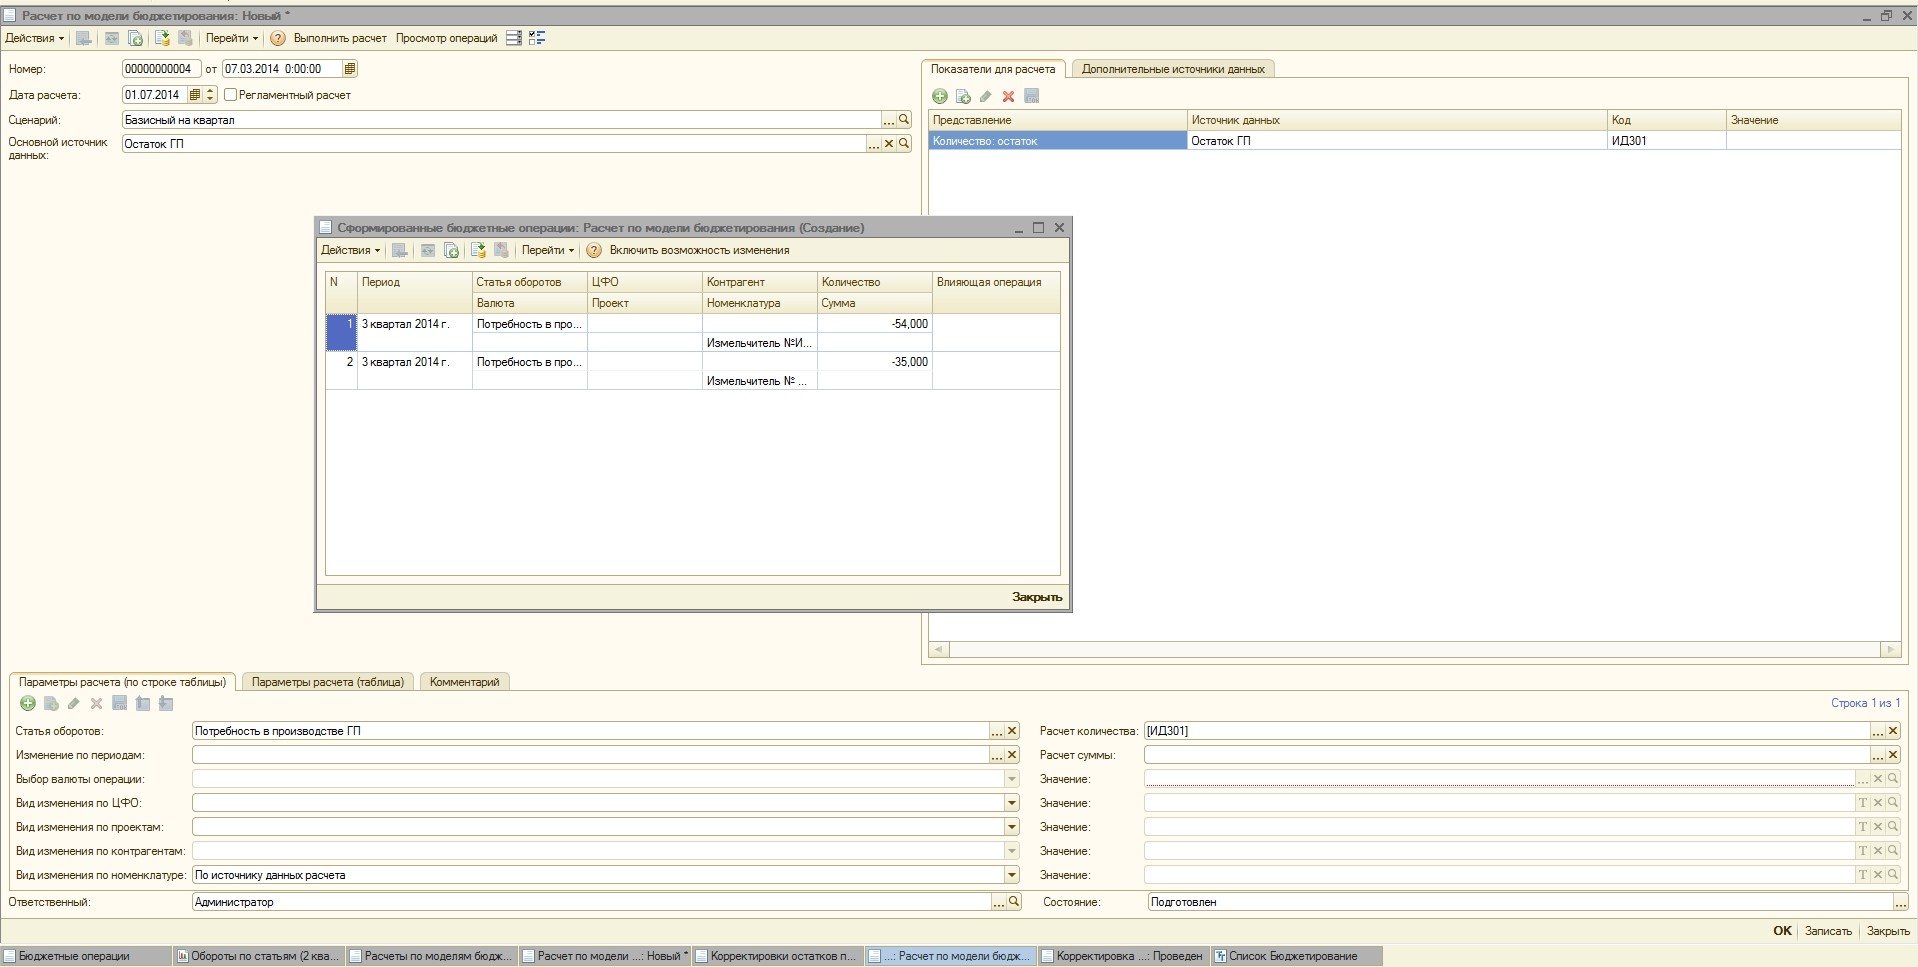Search Сценарий field with magnifier icon
The image size is (1918, 967).
(904, 120)
